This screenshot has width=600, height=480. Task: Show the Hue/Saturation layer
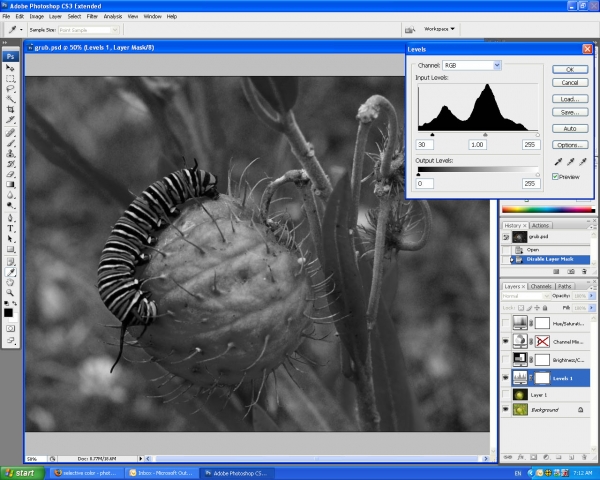tap(505, 323)
